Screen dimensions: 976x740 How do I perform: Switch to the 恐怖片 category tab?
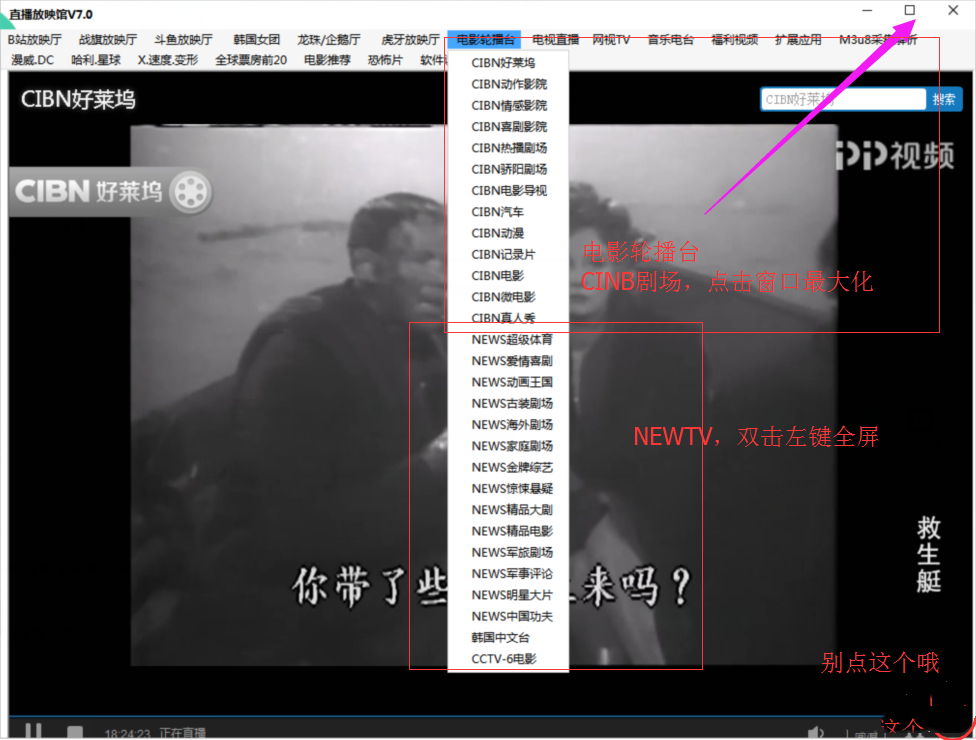point(385,60)
